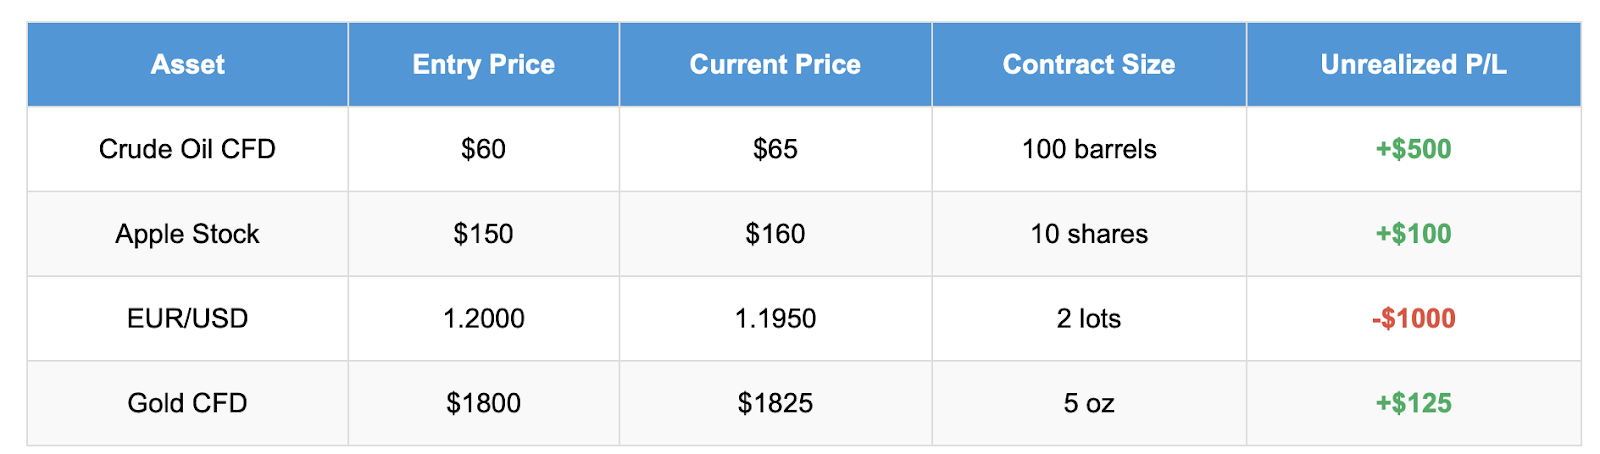Select the 2 lots contract size
This screenshot has height=454, width=1600.
coord(1088,319)
